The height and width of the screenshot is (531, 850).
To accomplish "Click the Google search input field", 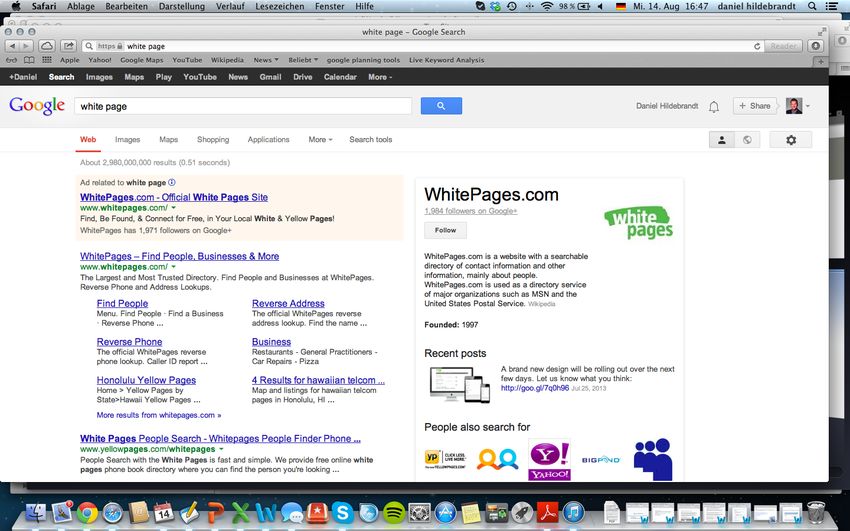I will 243,106.
